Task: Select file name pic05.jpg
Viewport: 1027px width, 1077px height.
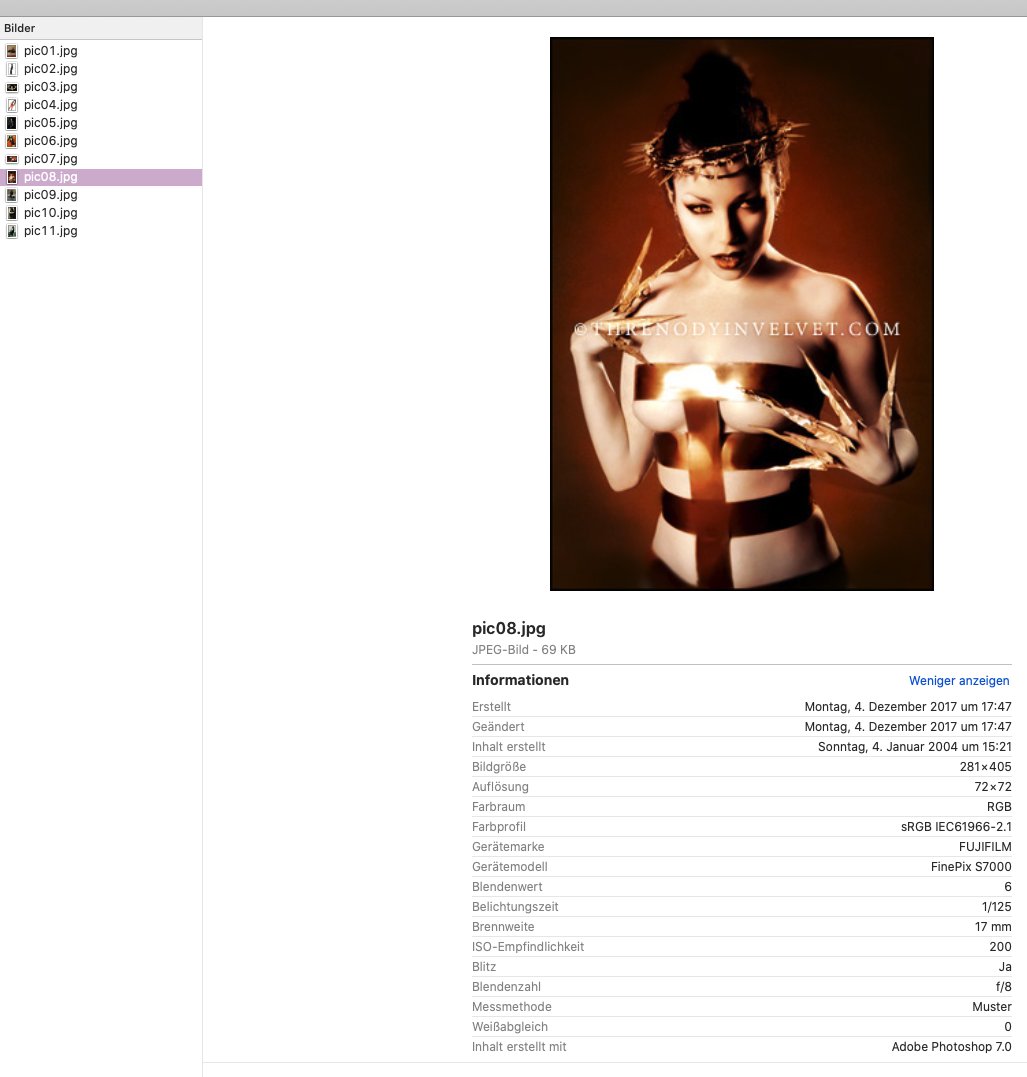Action: tap(51, 123)
